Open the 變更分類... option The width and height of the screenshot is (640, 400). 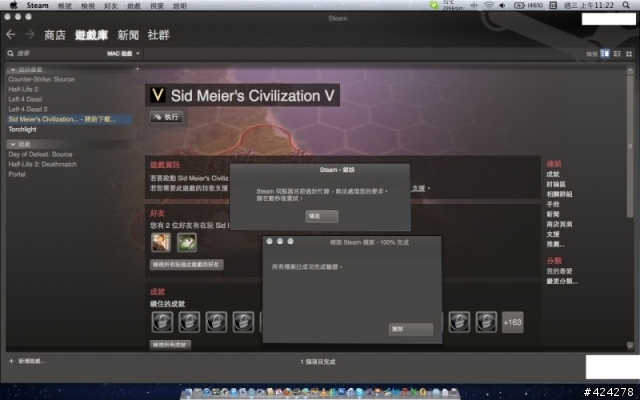click(x=562, y=281)
